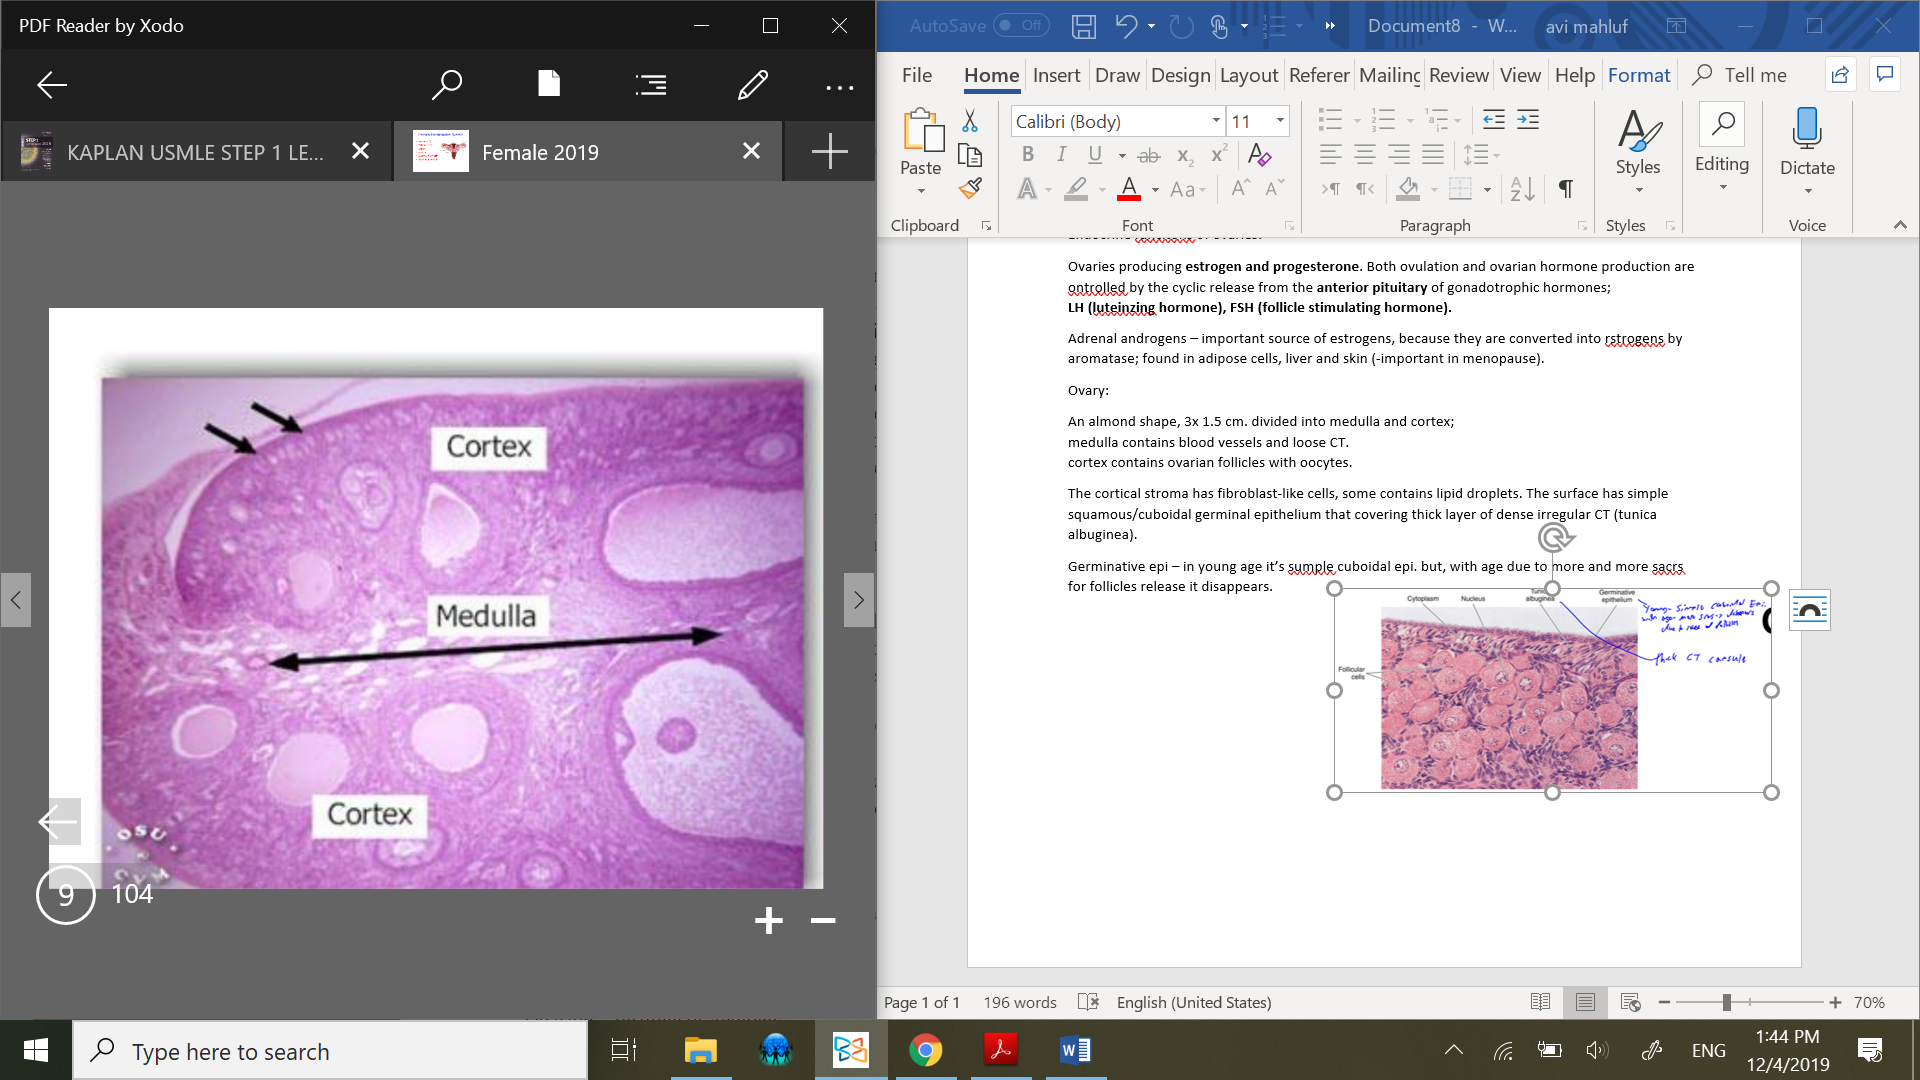Toggle Bold formatting

[1027, 154]
